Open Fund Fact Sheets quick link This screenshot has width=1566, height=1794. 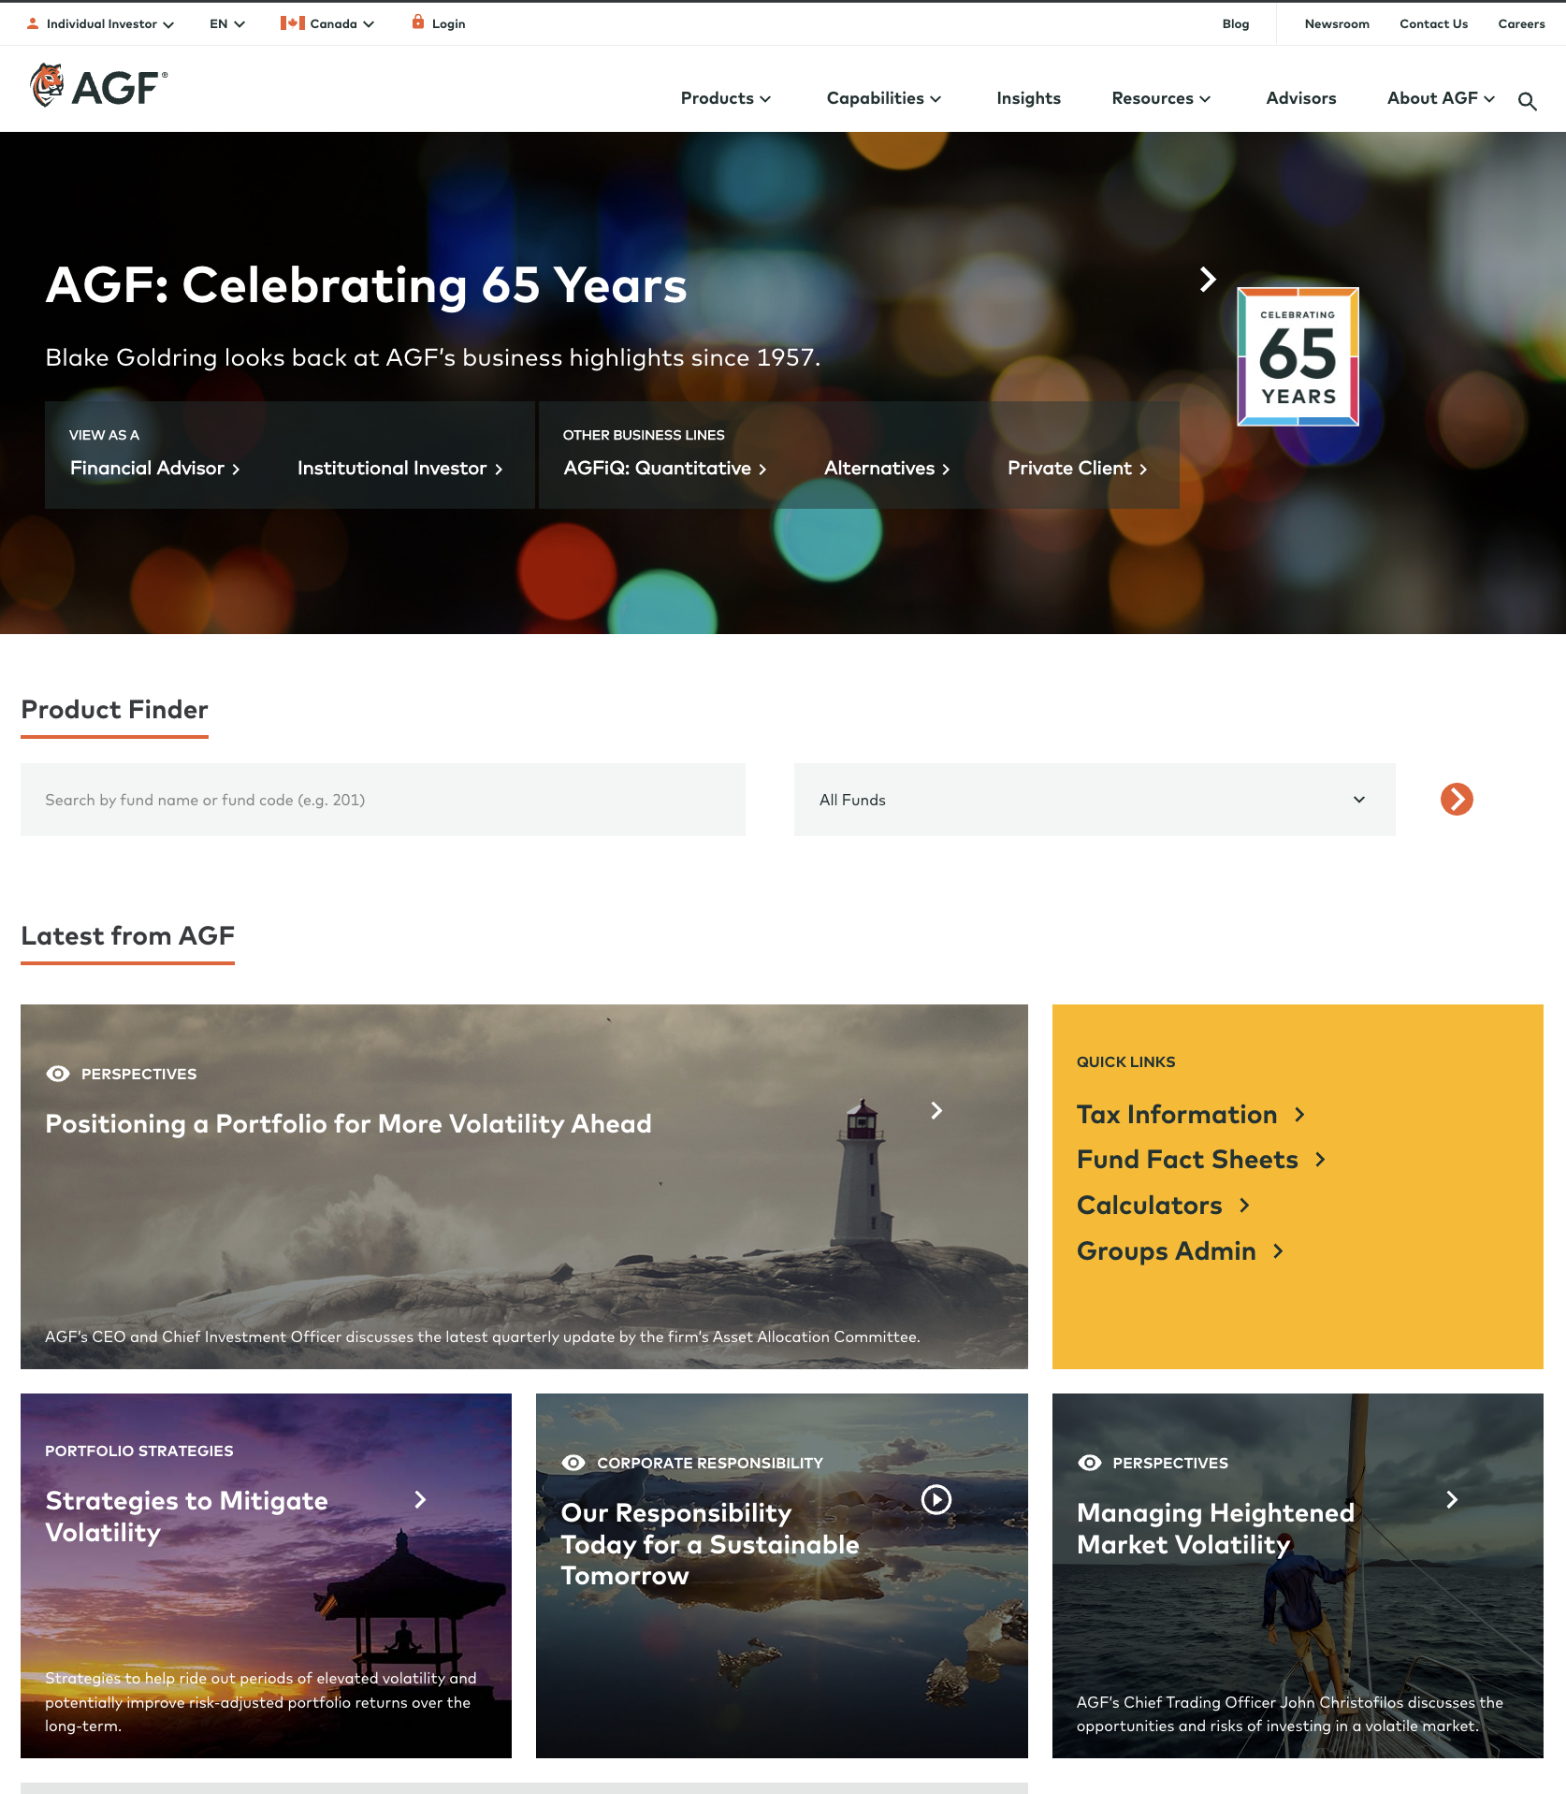(x=1187, y=1160)
